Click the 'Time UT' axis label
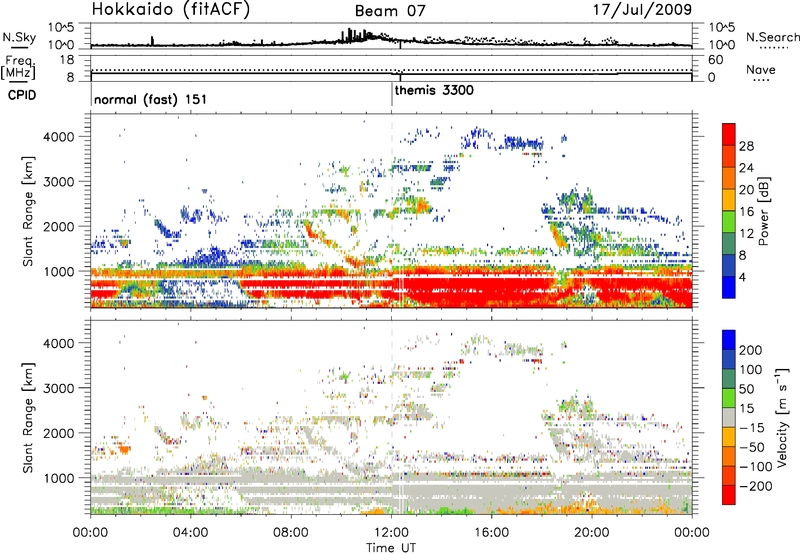The image size is (800, 554). tap(391, 548)
